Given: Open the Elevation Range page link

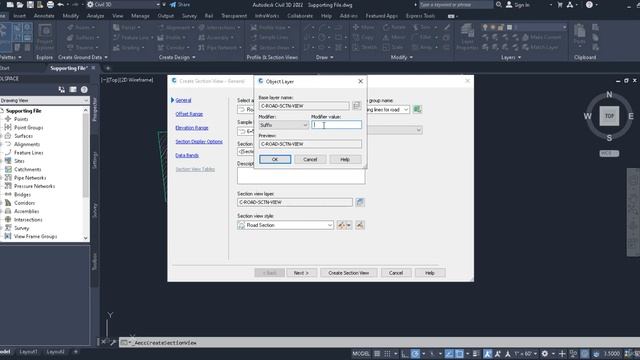Looking at the screenshot, I should [192, 128].
